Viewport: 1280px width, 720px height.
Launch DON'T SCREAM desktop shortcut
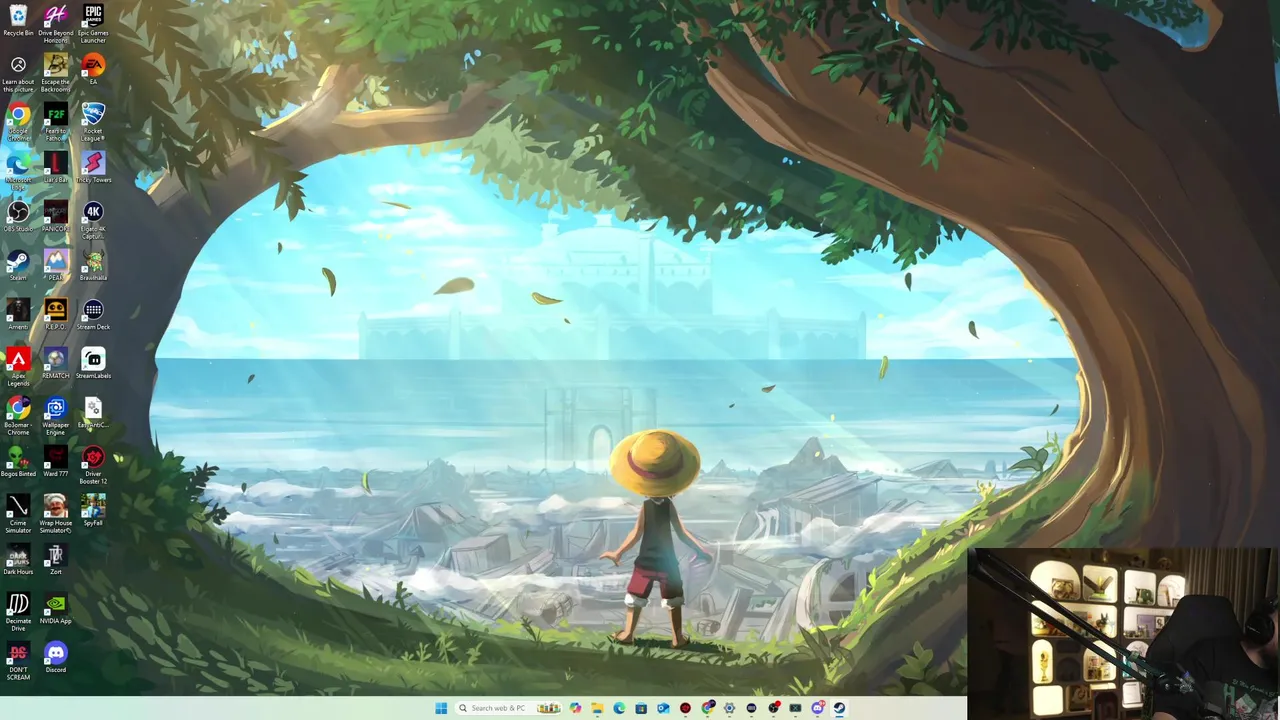18,660
